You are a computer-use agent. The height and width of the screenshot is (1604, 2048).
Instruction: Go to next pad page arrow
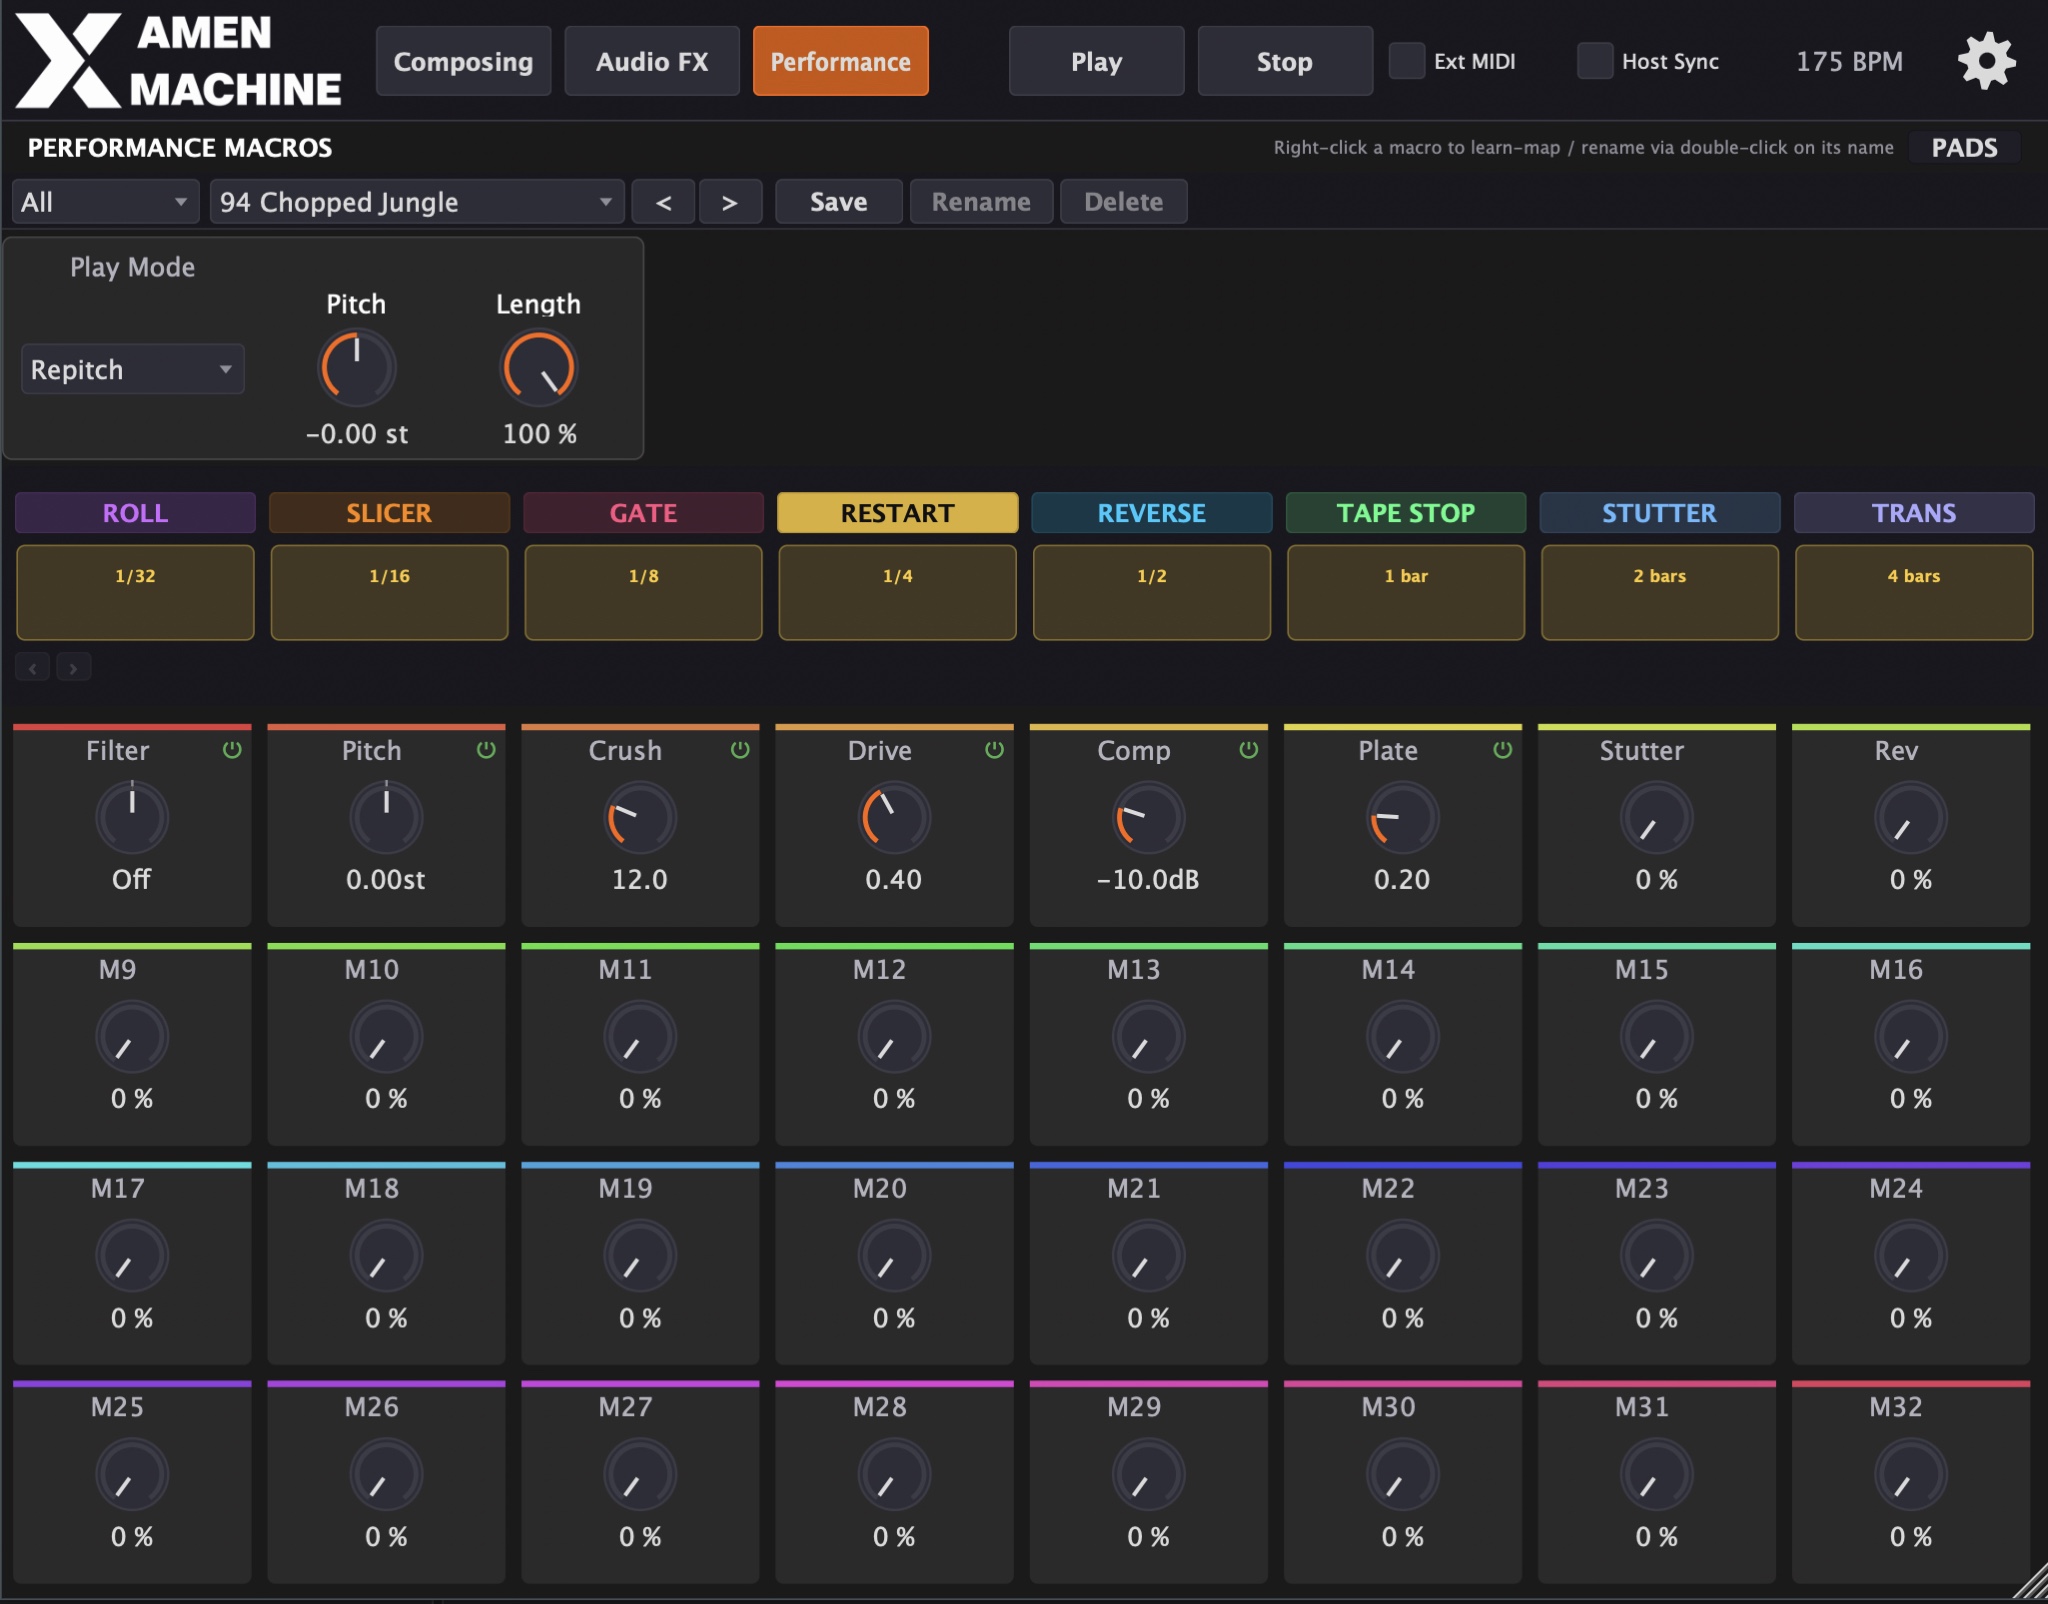[x=73, y=667]
